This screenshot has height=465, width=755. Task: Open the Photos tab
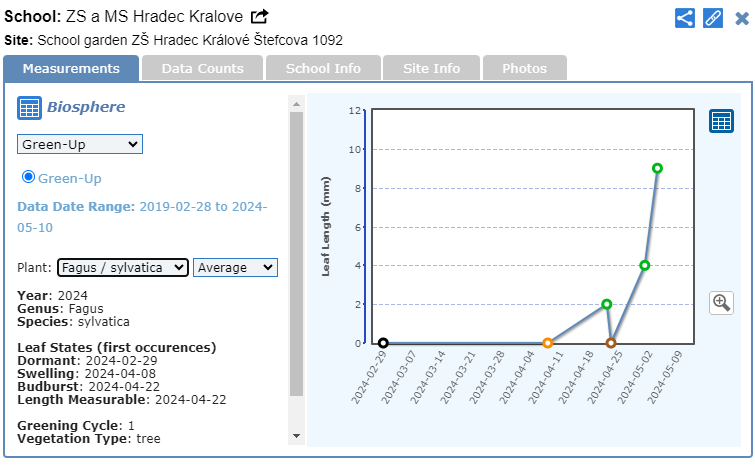click(524, 68)
